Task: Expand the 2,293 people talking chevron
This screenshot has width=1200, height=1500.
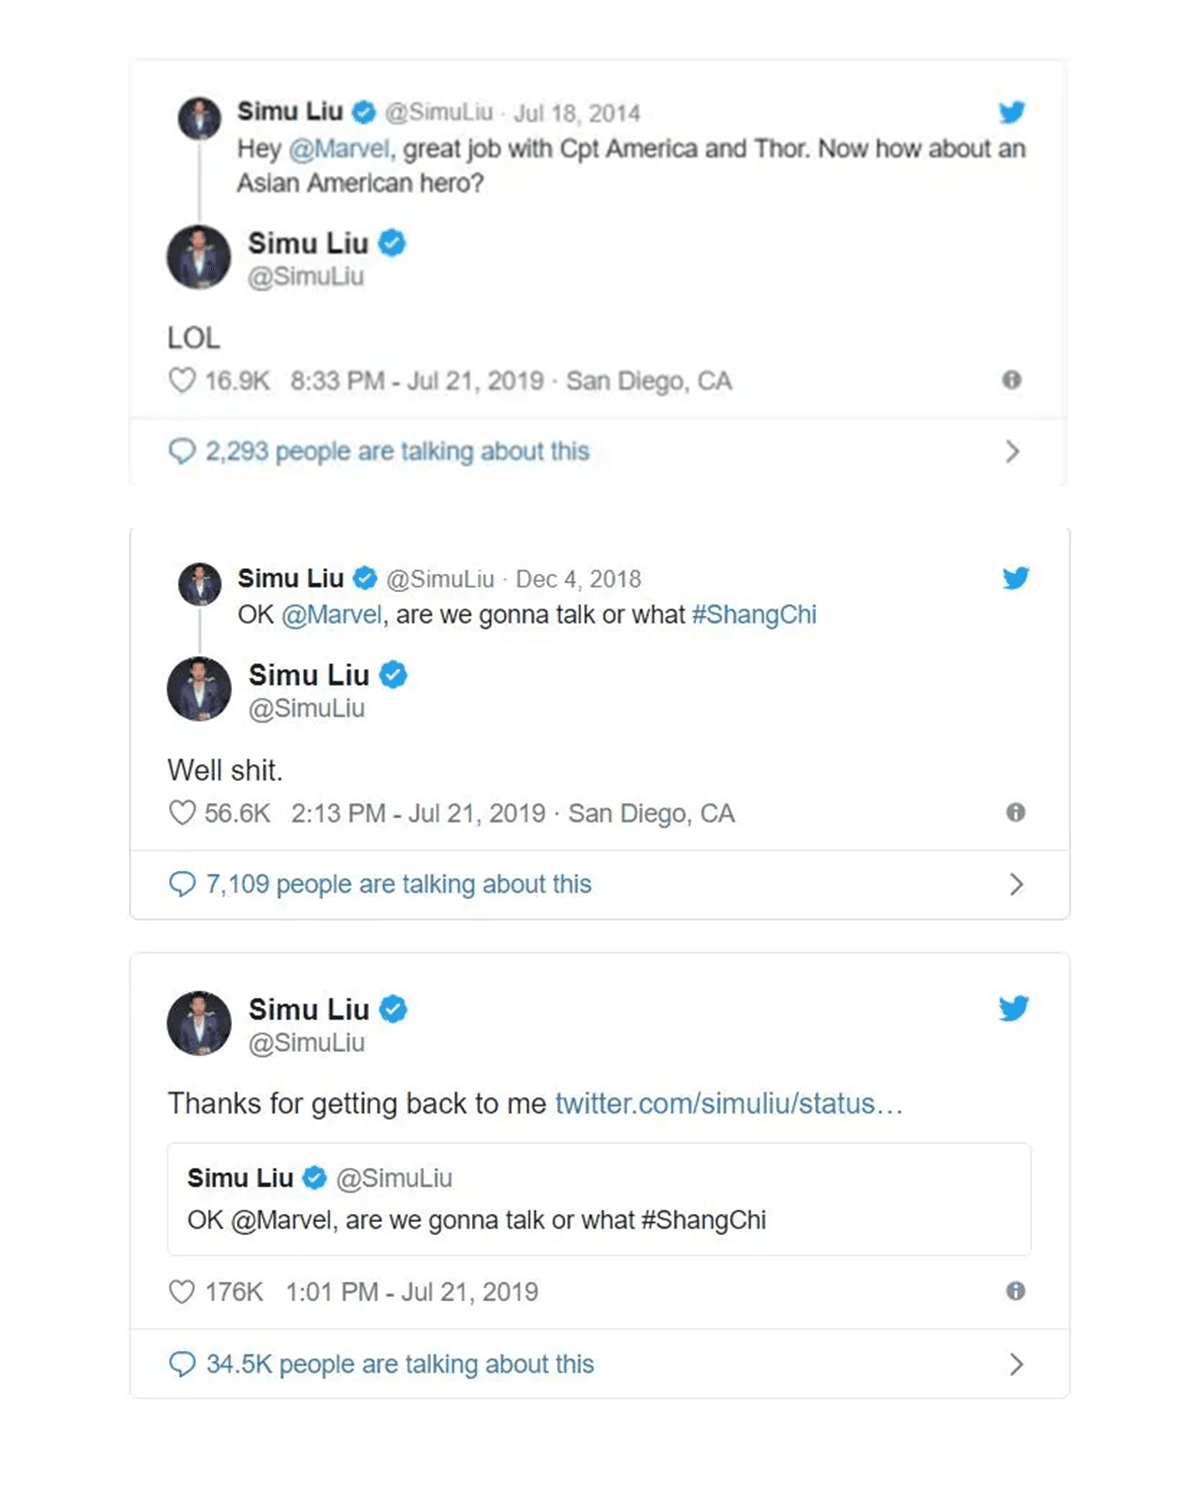Action: (x=1012, y=452)
